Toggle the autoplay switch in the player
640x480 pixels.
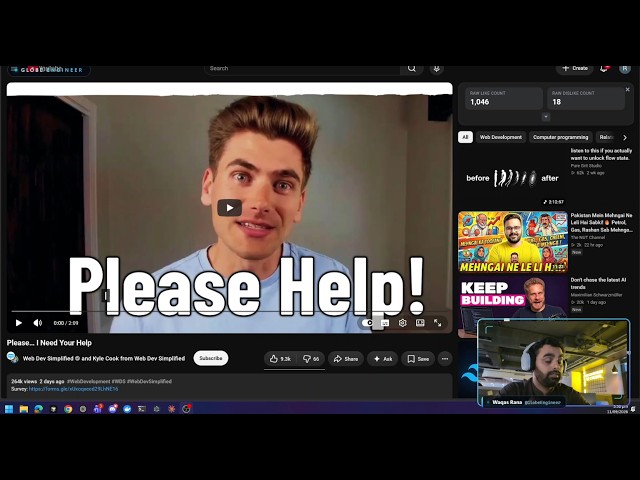[x=367, y=323]
